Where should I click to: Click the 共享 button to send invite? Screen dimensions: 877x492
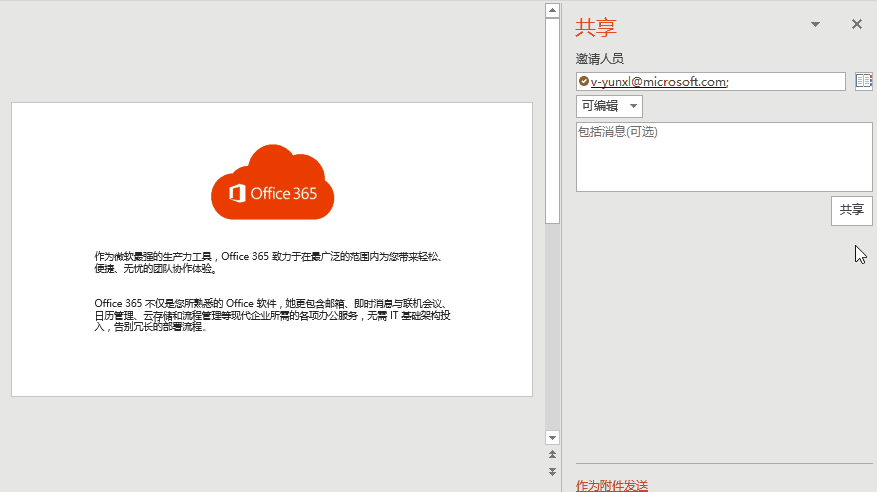point(851,210)
